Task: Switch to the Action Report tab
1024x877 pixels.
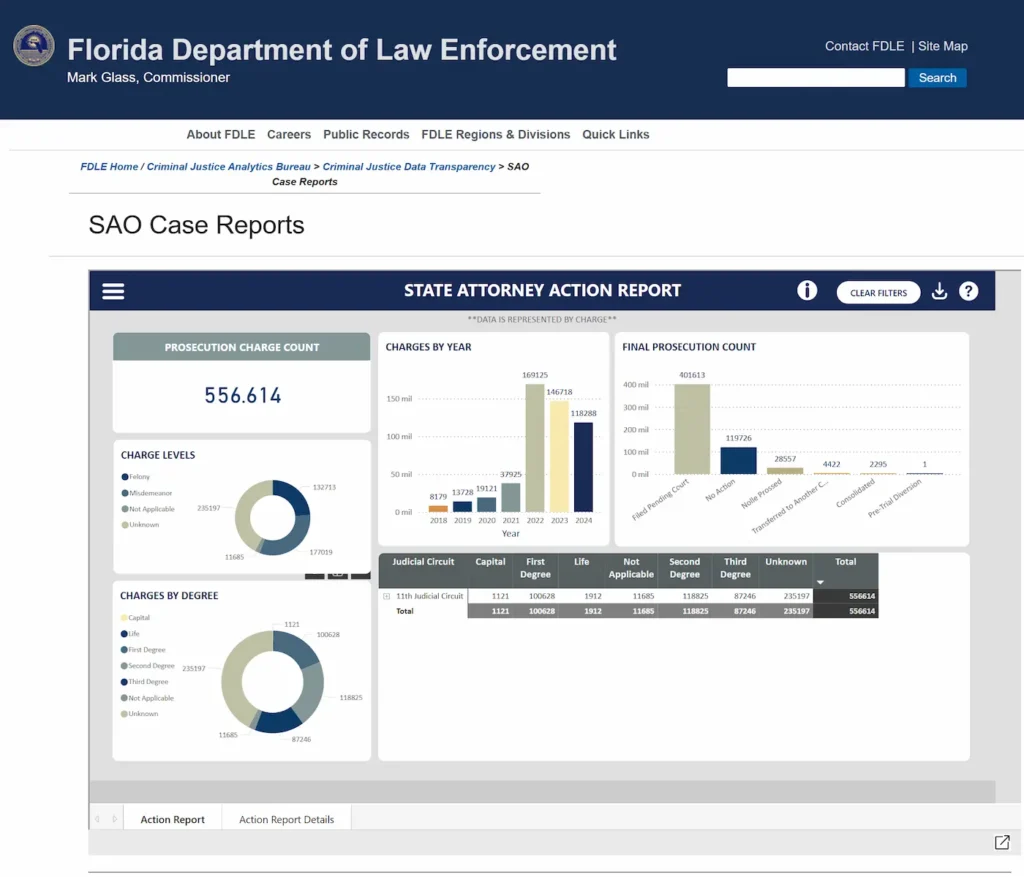Action: (x=172, y=819)
